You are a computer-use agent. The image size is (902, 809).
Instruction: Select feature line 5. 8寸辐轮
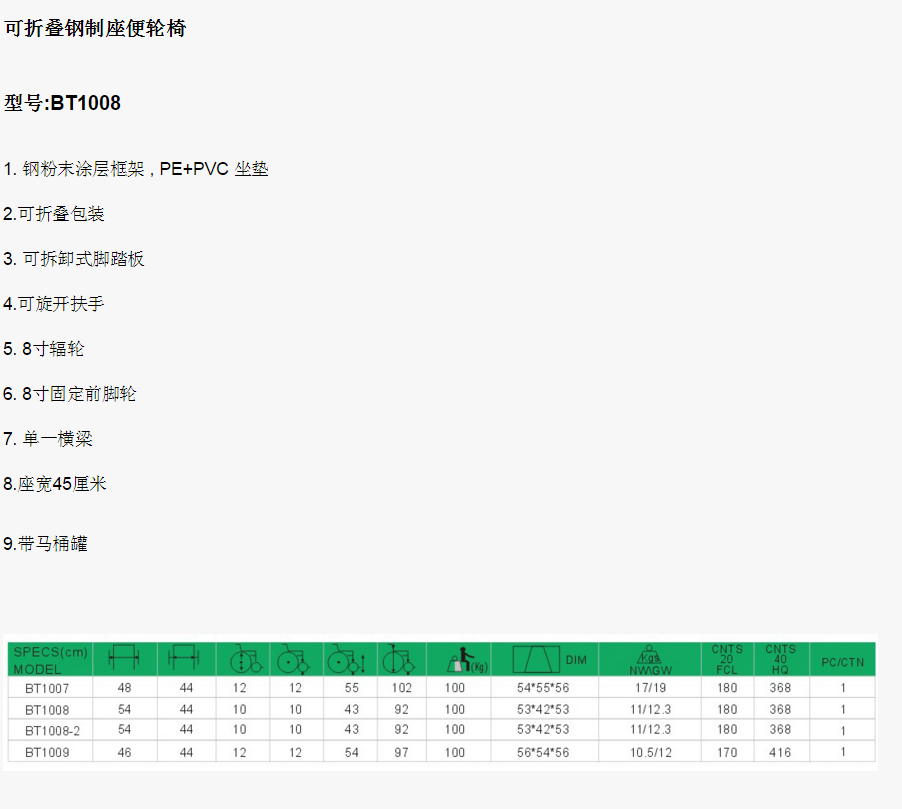[x=44, y=349]
